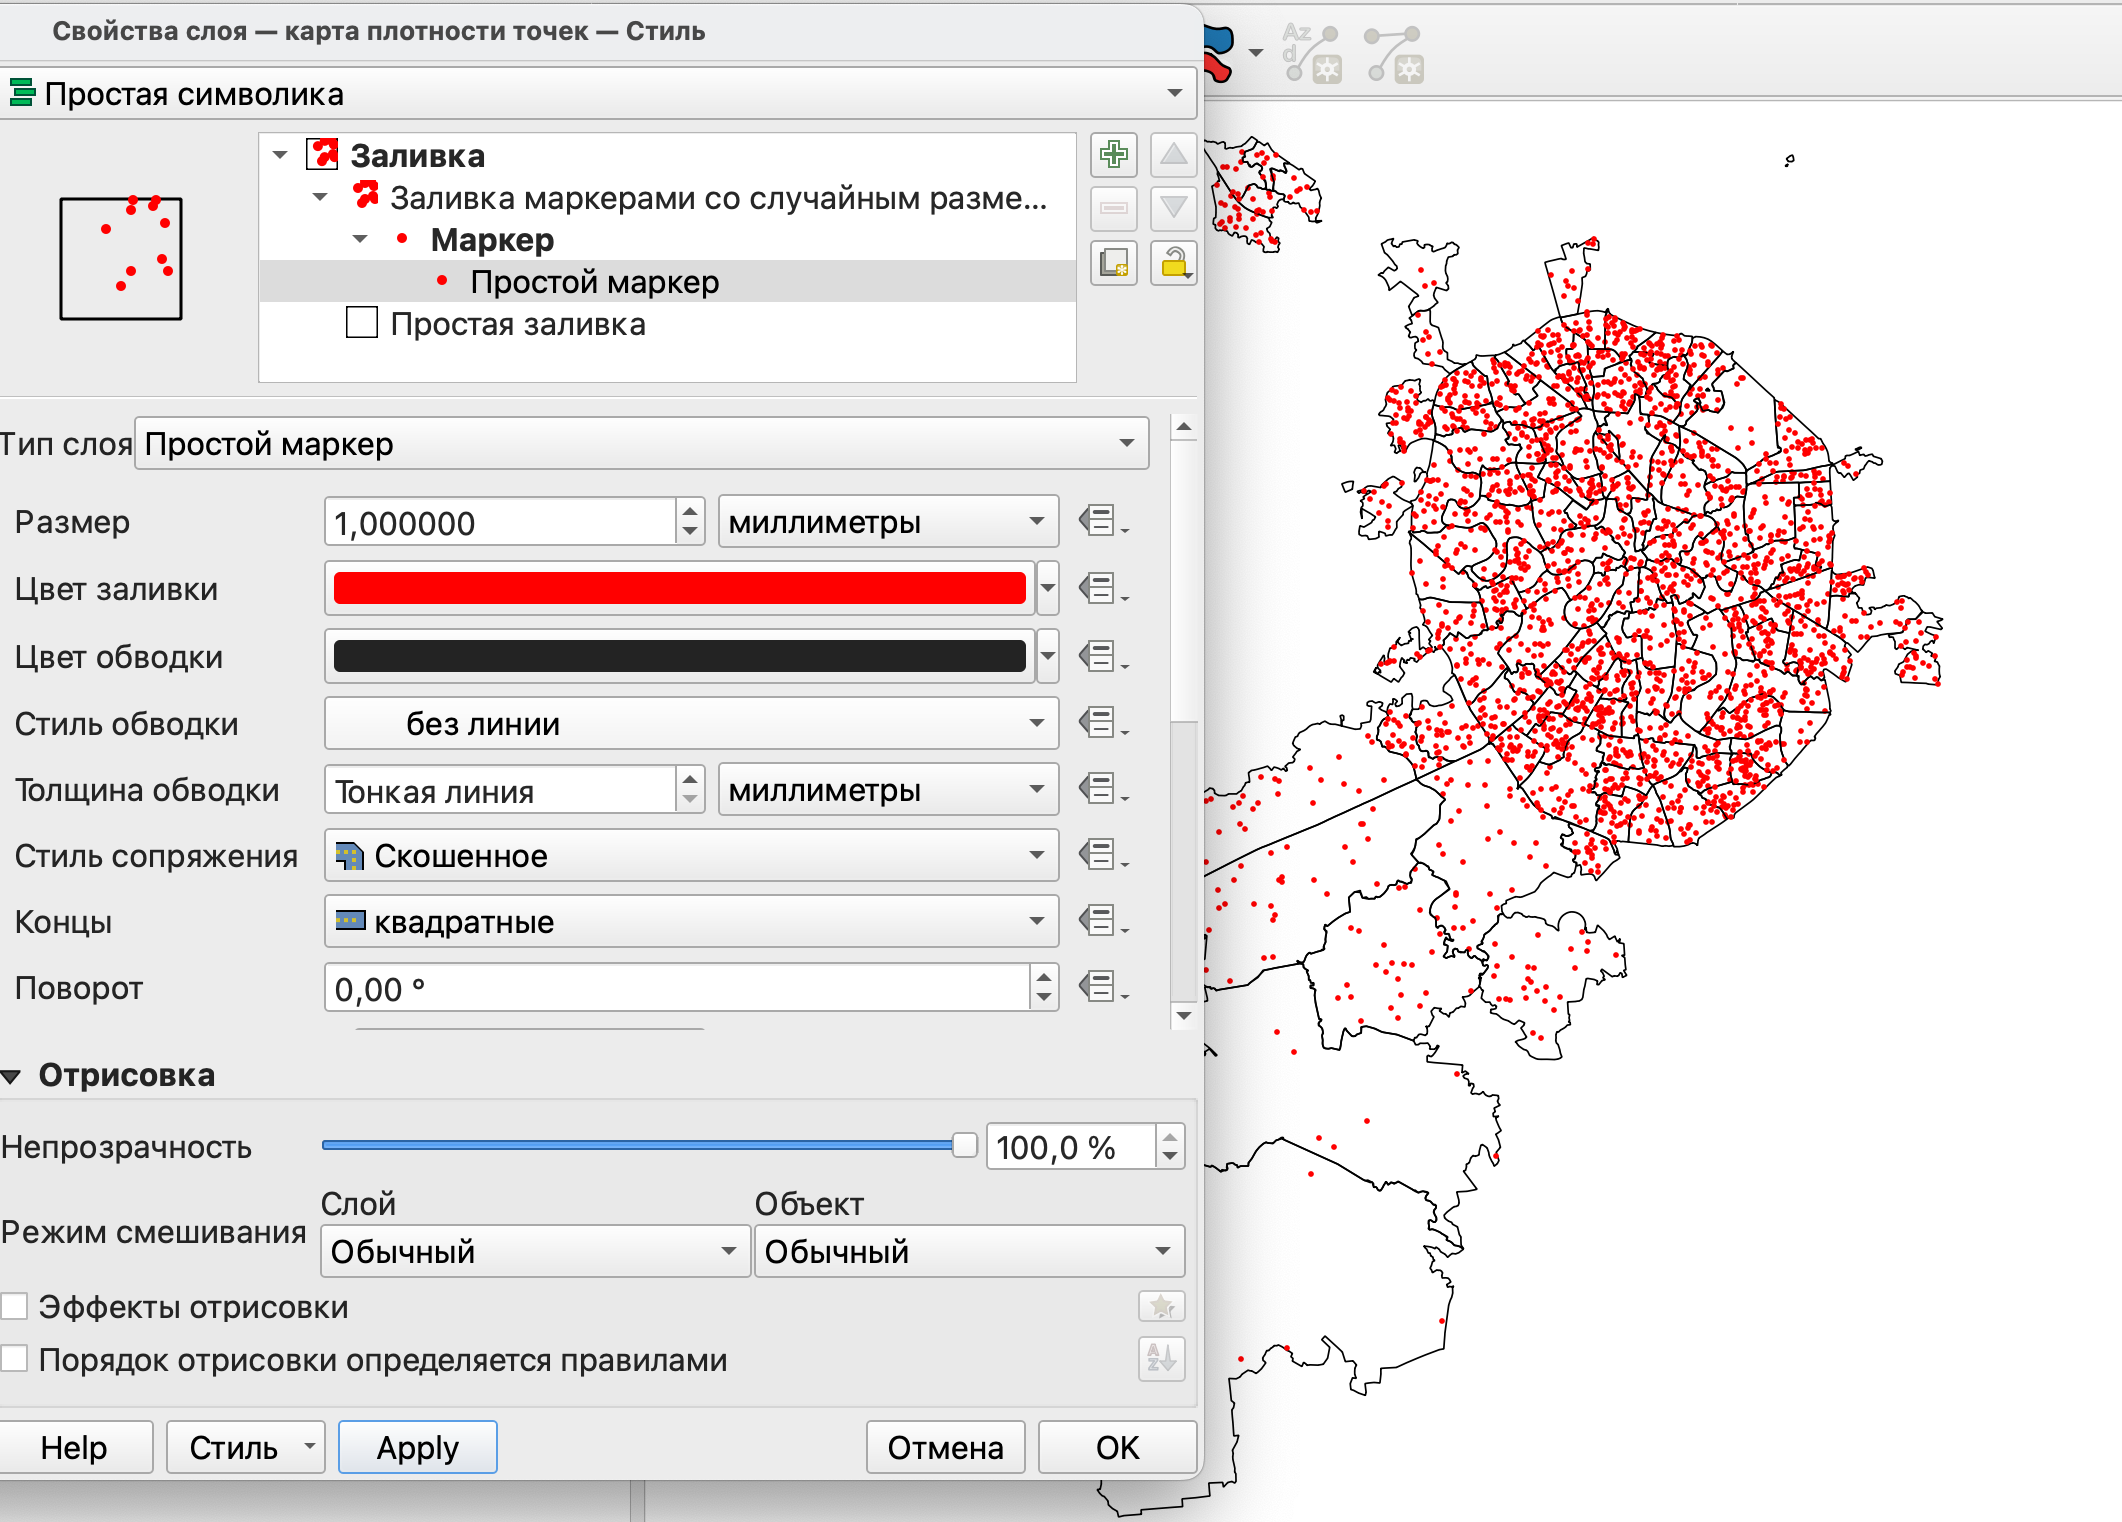Select the Маркер tree item
The image size is (2122, 1522).
pyautogui.click(x=491, y=240)
